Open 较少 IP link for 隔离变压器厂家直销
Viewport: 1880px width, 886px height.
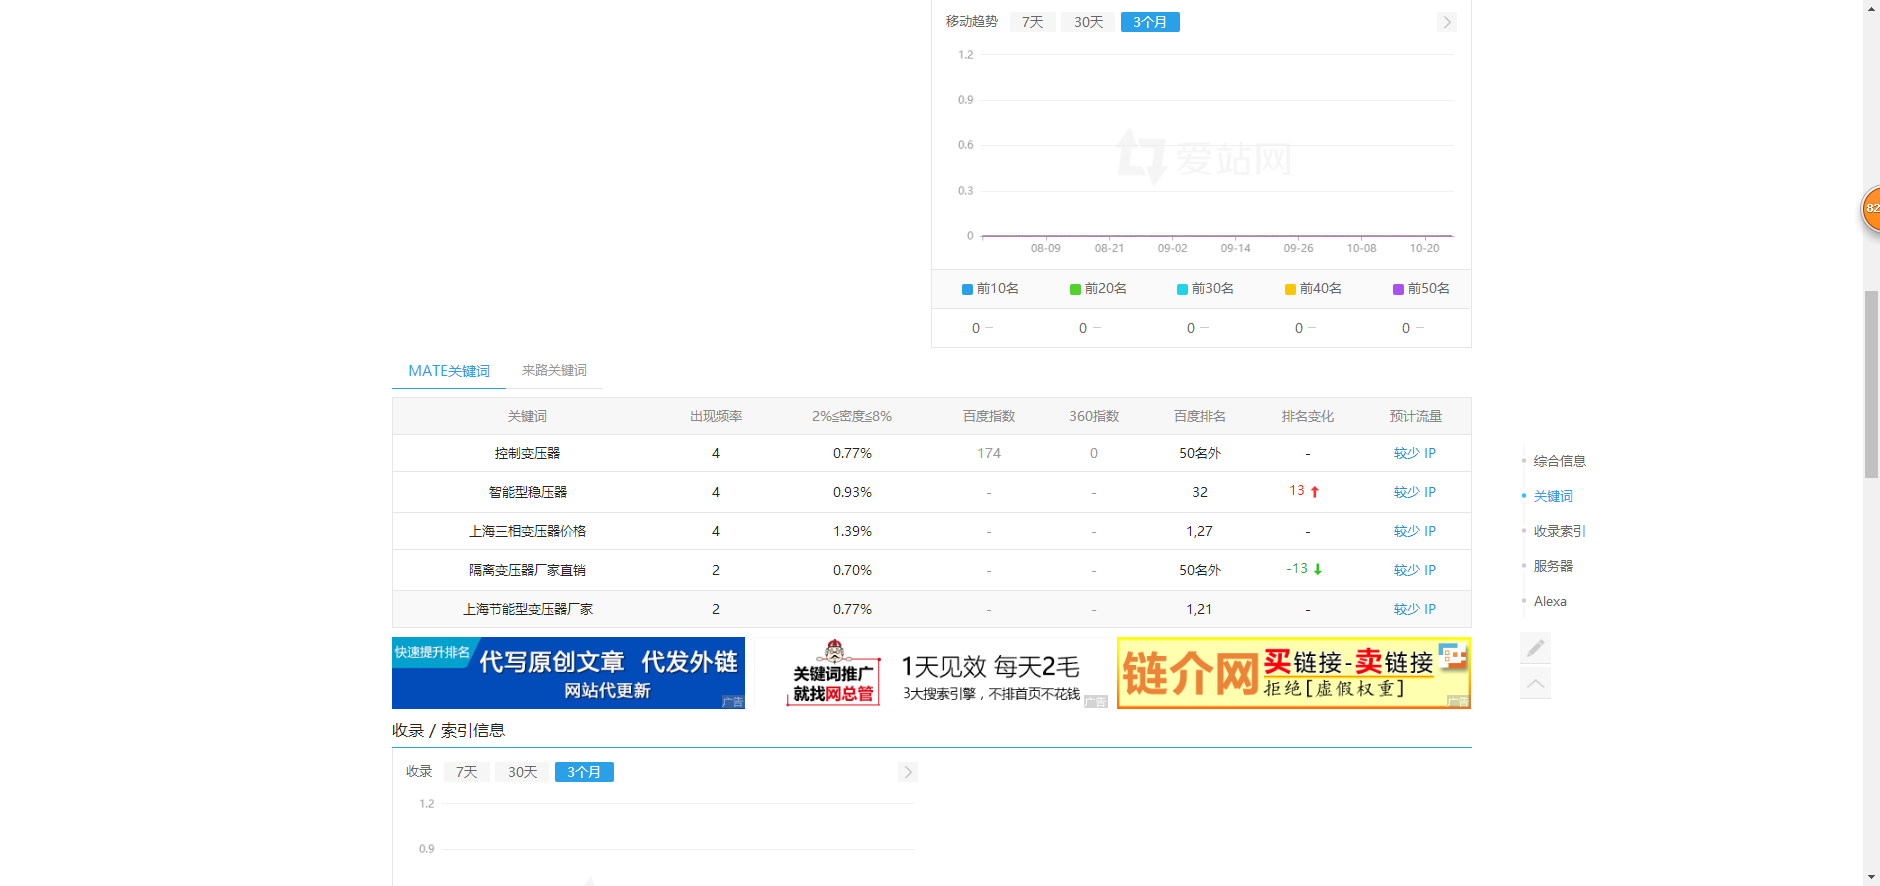tap(1414, 570)
